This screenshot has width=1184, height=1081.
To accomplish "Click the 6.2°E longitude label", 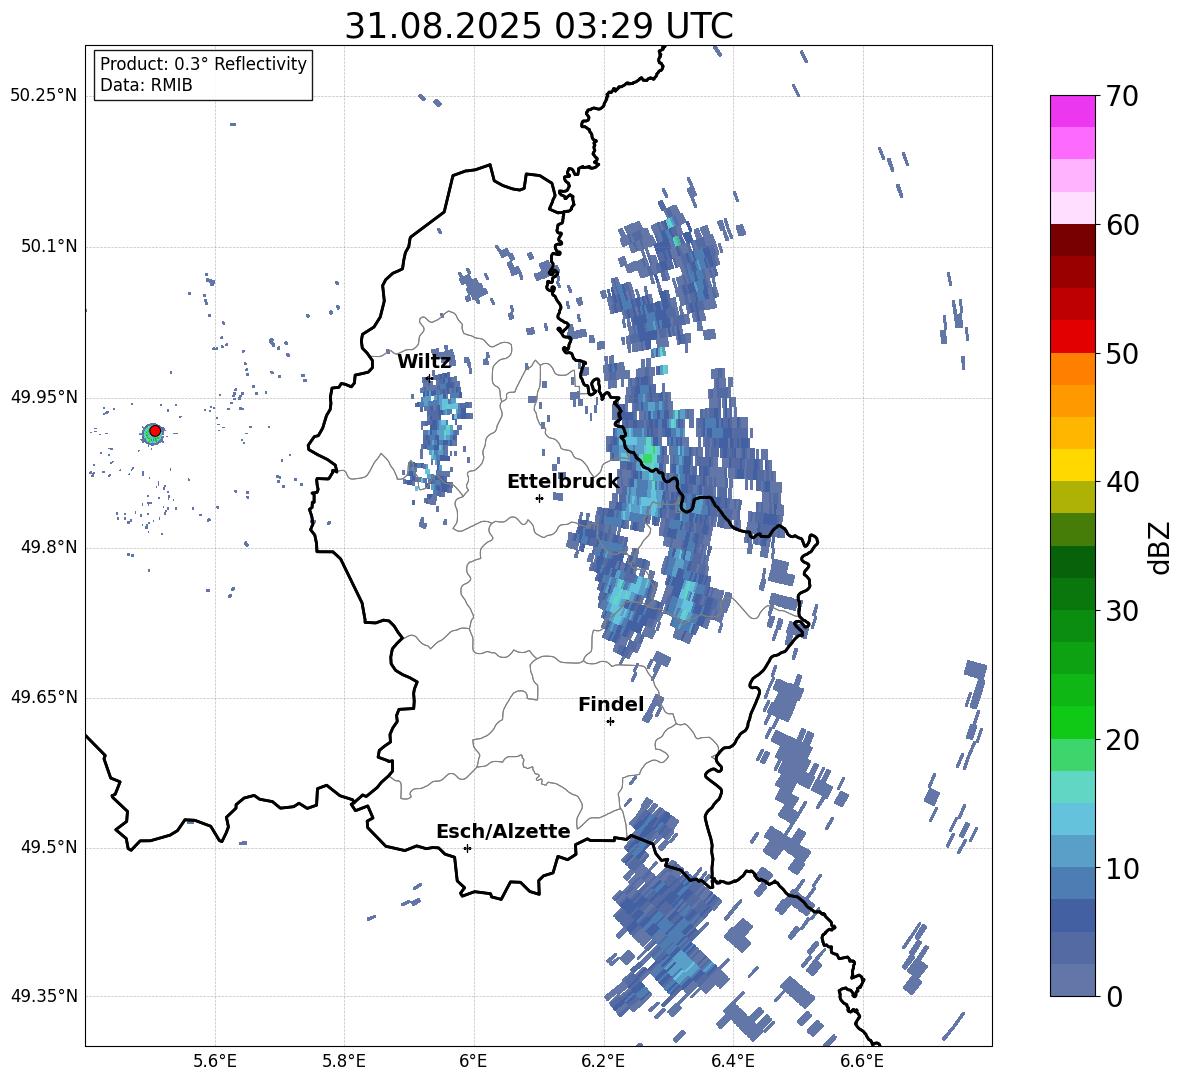I will (603, 1061).
